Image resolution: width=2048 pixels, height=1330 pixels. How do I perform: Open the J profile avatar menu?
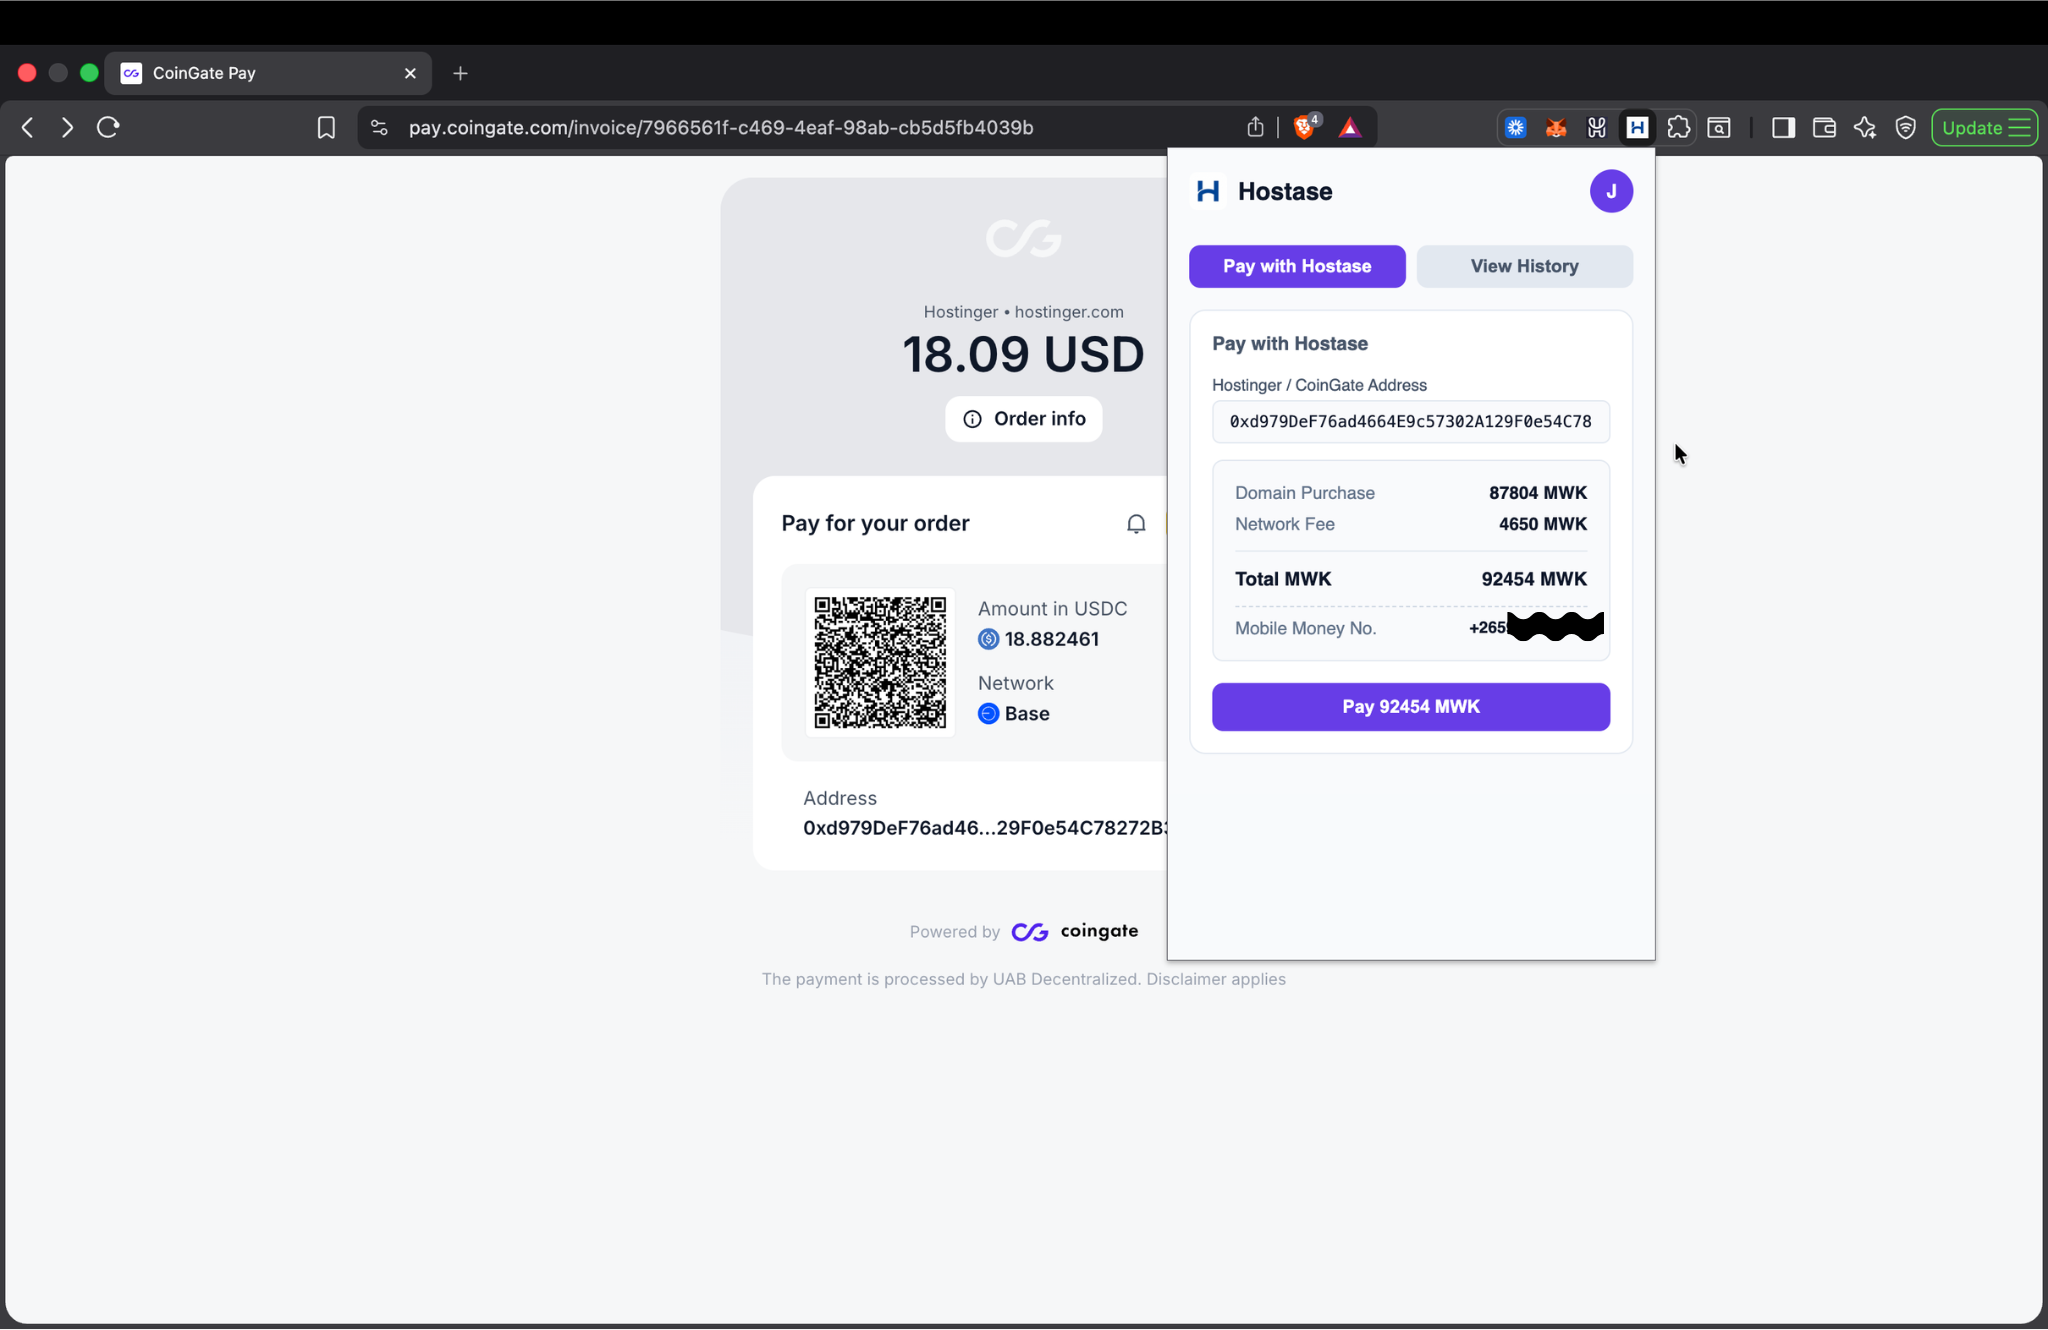[1611, 191]
